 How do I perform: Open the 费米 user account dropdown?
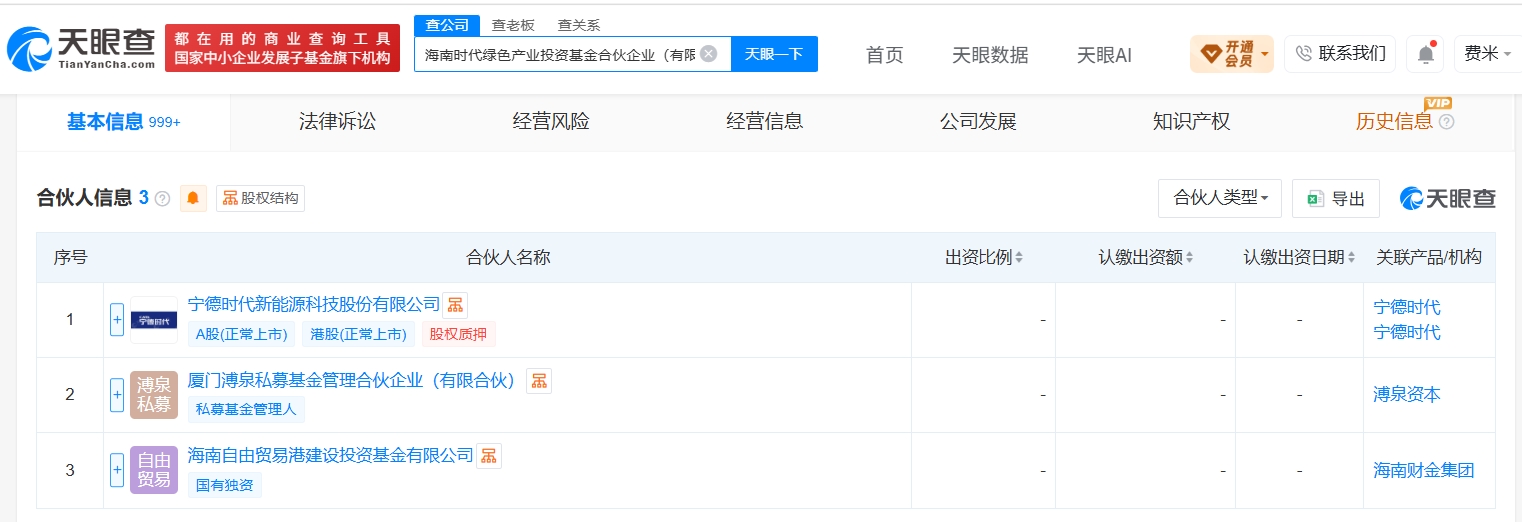1488,54
